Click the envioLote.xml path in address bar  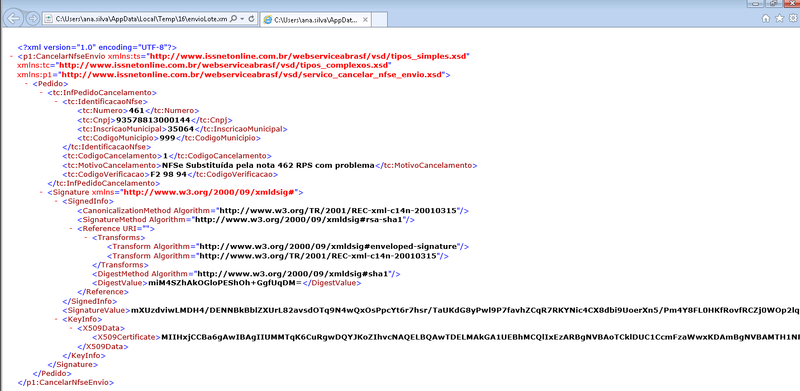coord(141,19)
